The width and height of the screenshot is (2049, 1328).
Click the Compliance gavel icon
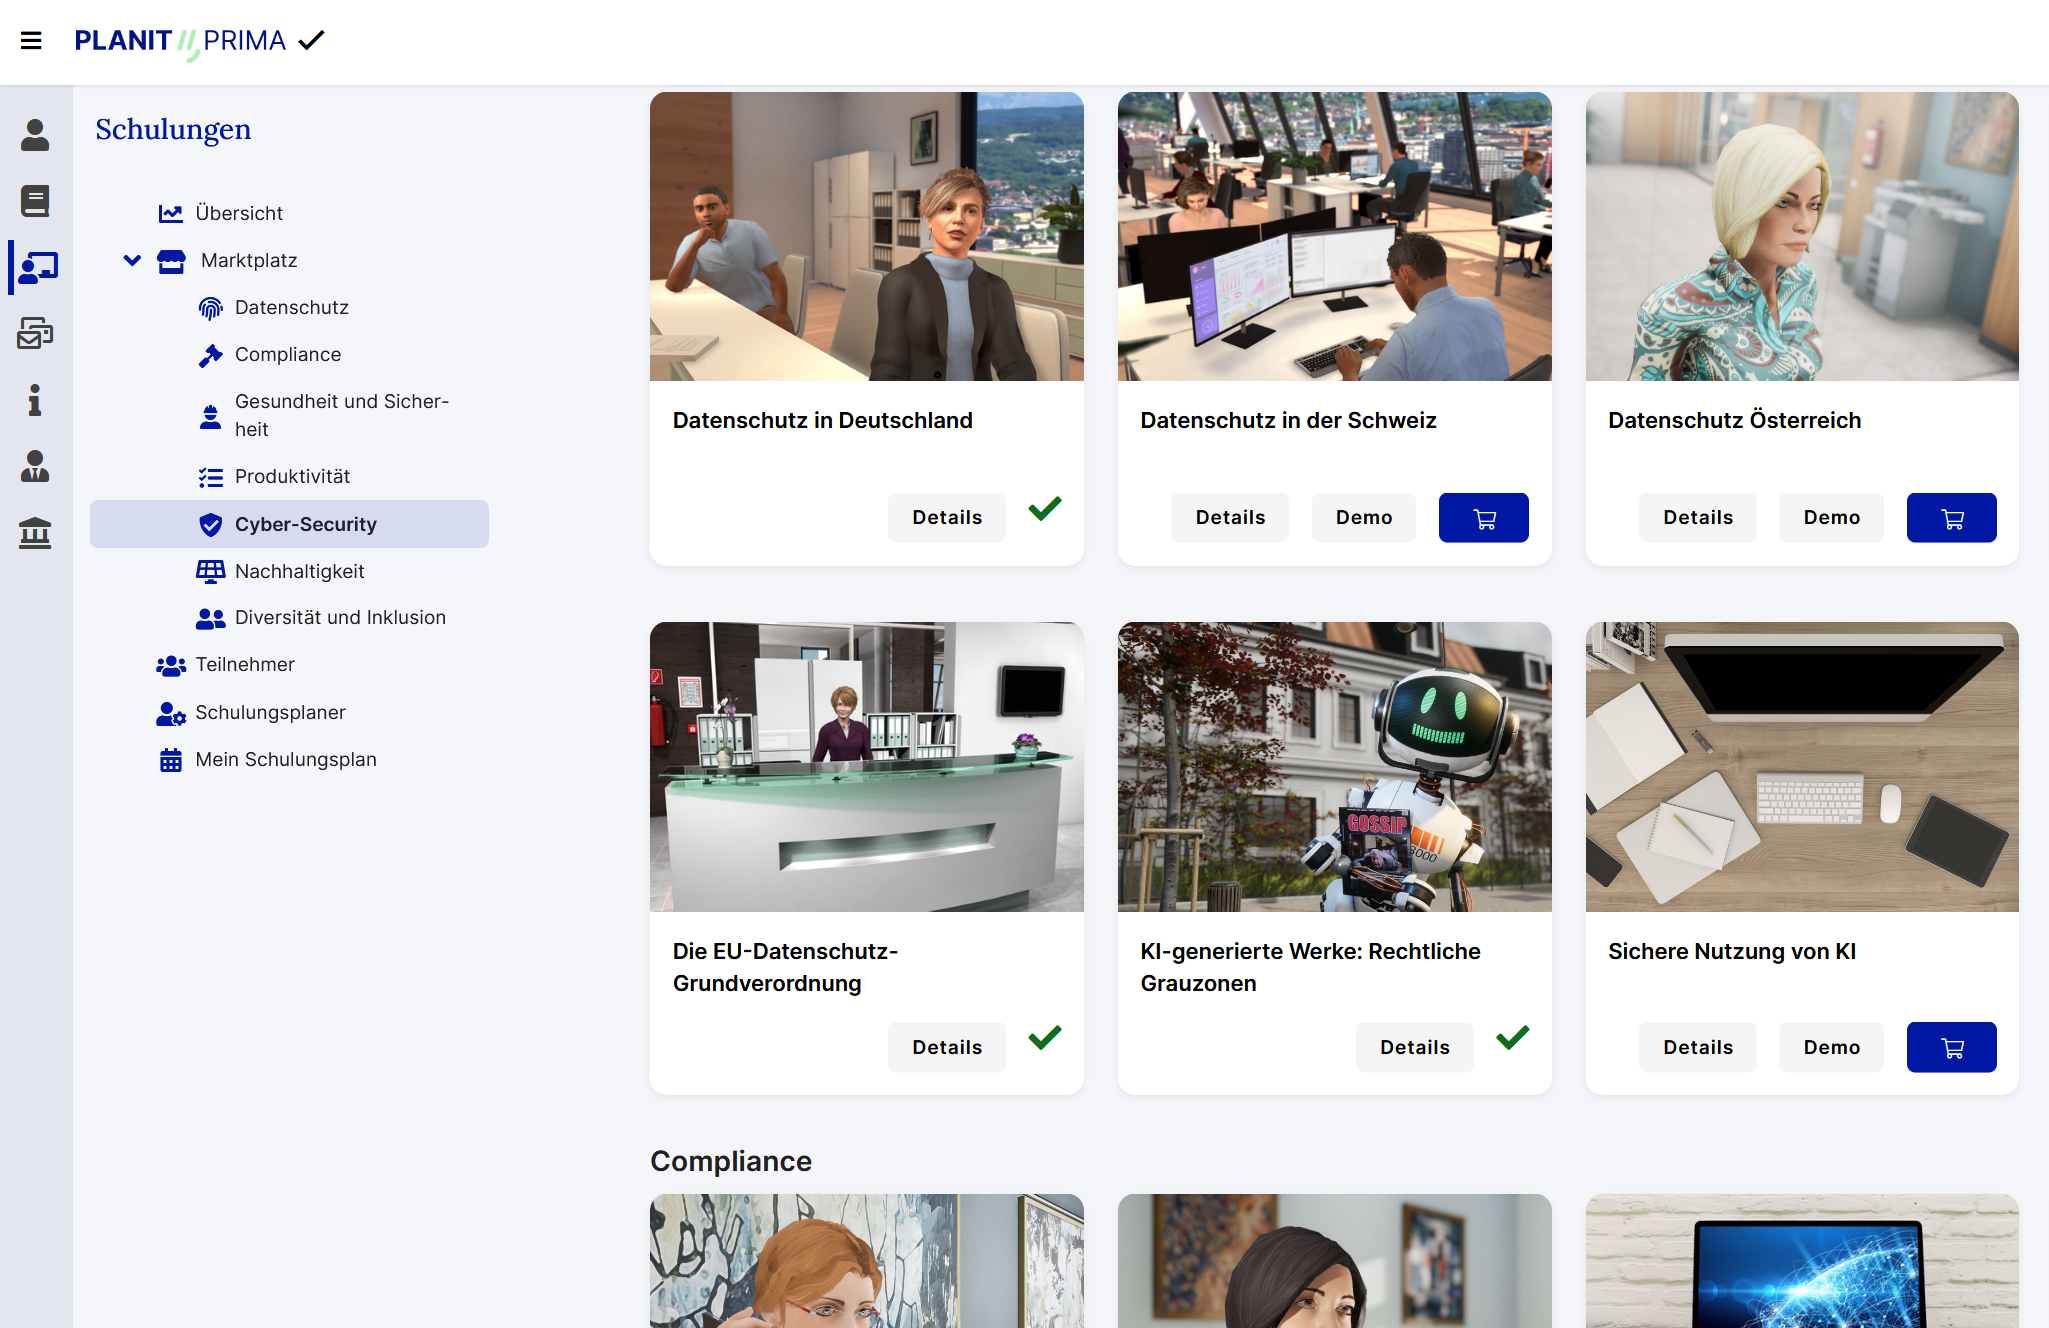[x=210, y=356]
